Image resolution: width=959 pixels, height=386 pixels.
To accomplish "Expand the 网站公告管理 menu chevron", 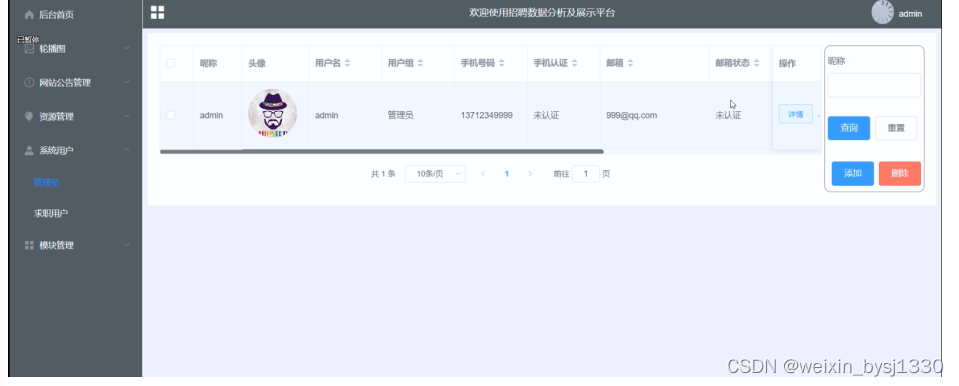I will (x=127, y=81).
